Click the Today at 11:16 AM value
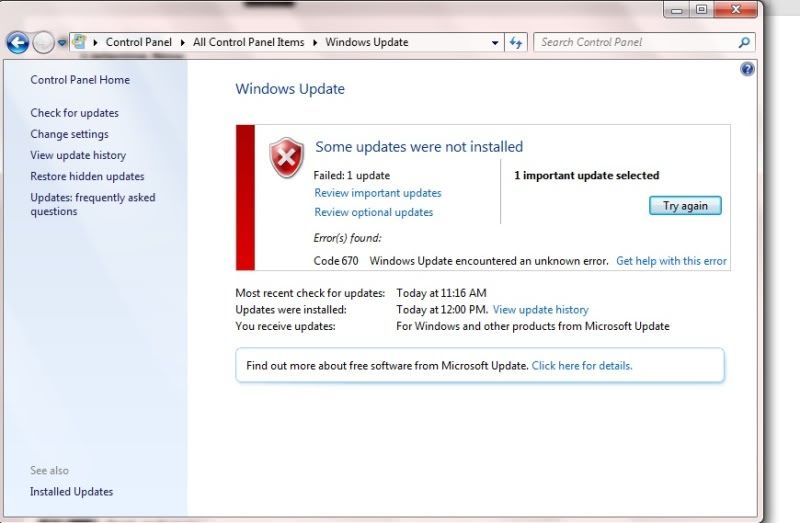The image size is (800, 523). (441, 293)
